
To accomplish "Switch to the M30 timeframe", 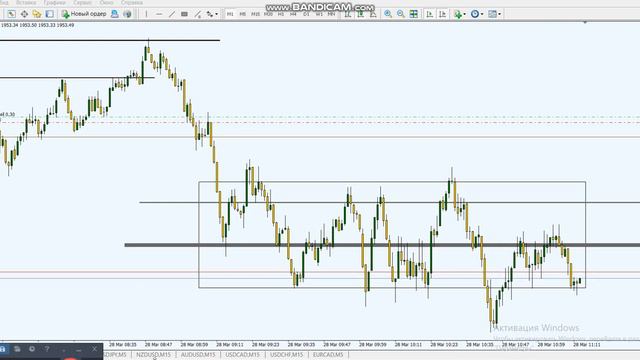I will [x=268, y=14].
